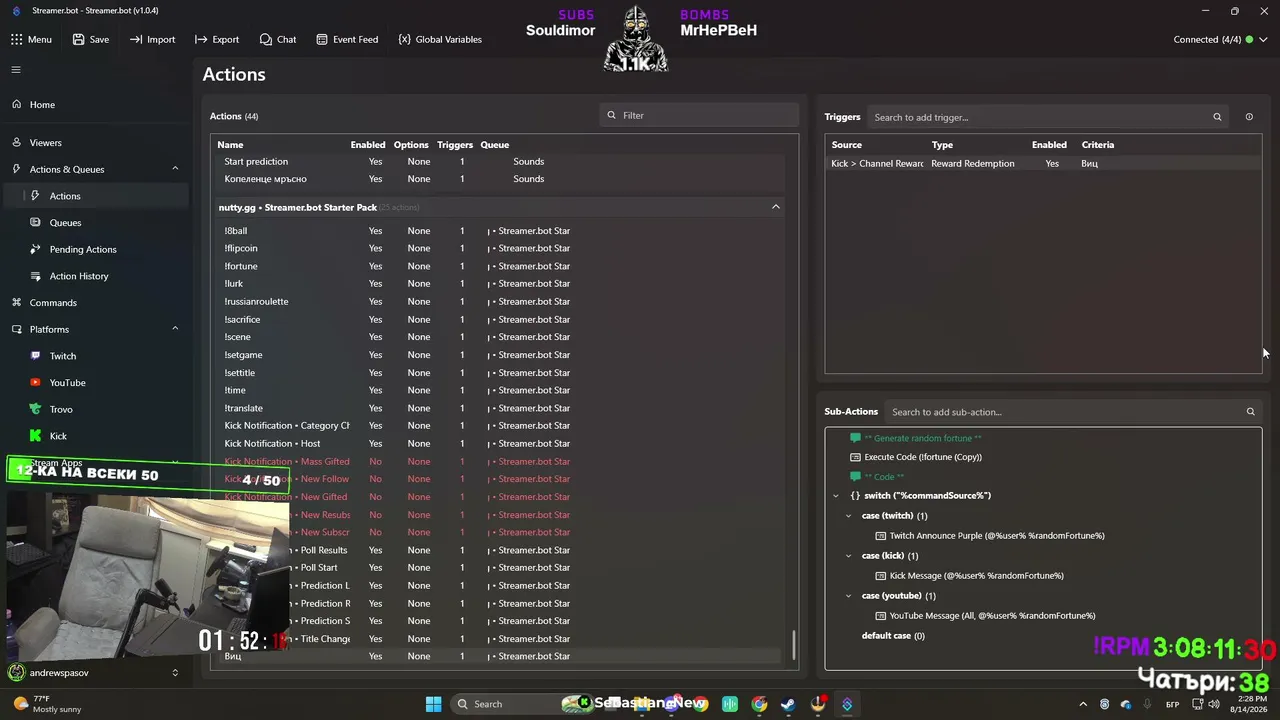Open the Event Feed
This screenshot has width=1280, height=720.
pyautogui.click(x=347, y=39)
